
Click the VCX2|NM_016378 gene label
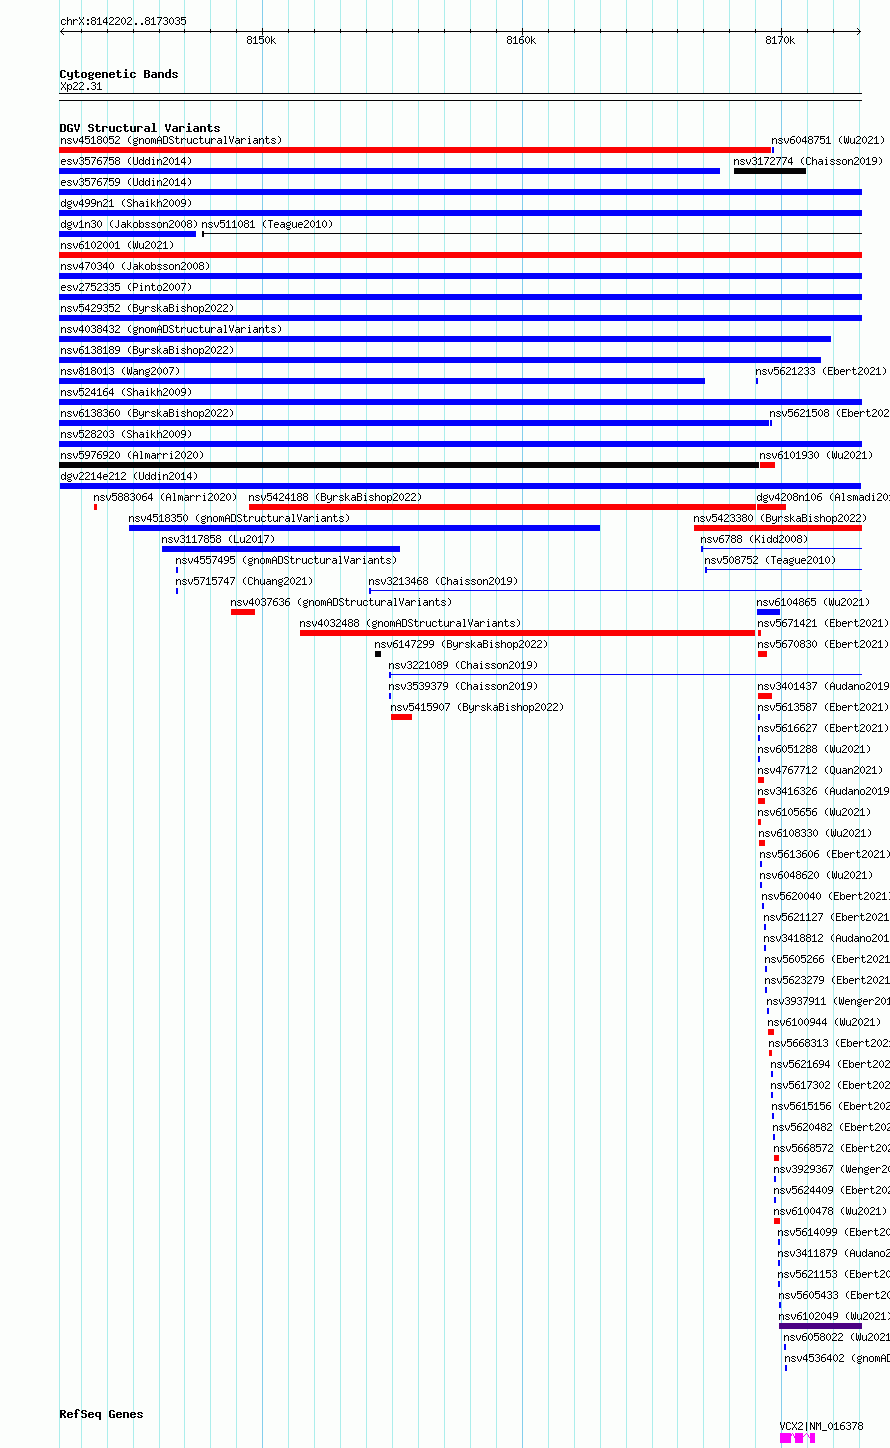tap(821, 1426)
